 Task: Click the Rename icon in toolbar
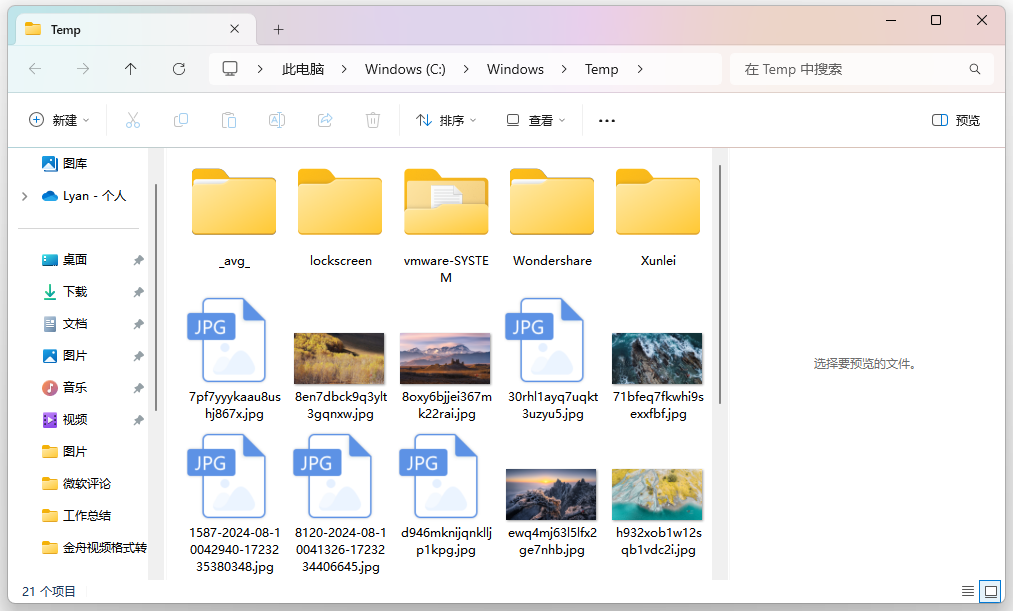pyautogui.click(x=277, y=120)
